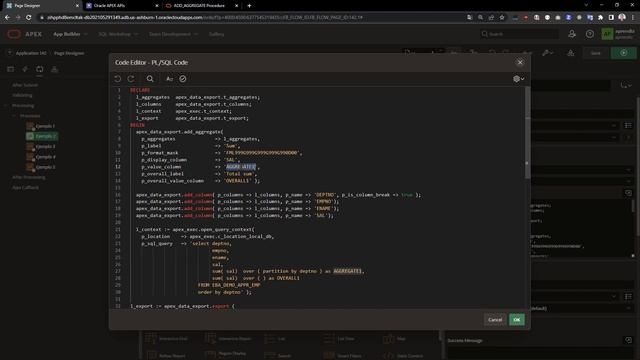Reload the browser page
Viewport: 640px width, 360px height.
click(29, 18)
